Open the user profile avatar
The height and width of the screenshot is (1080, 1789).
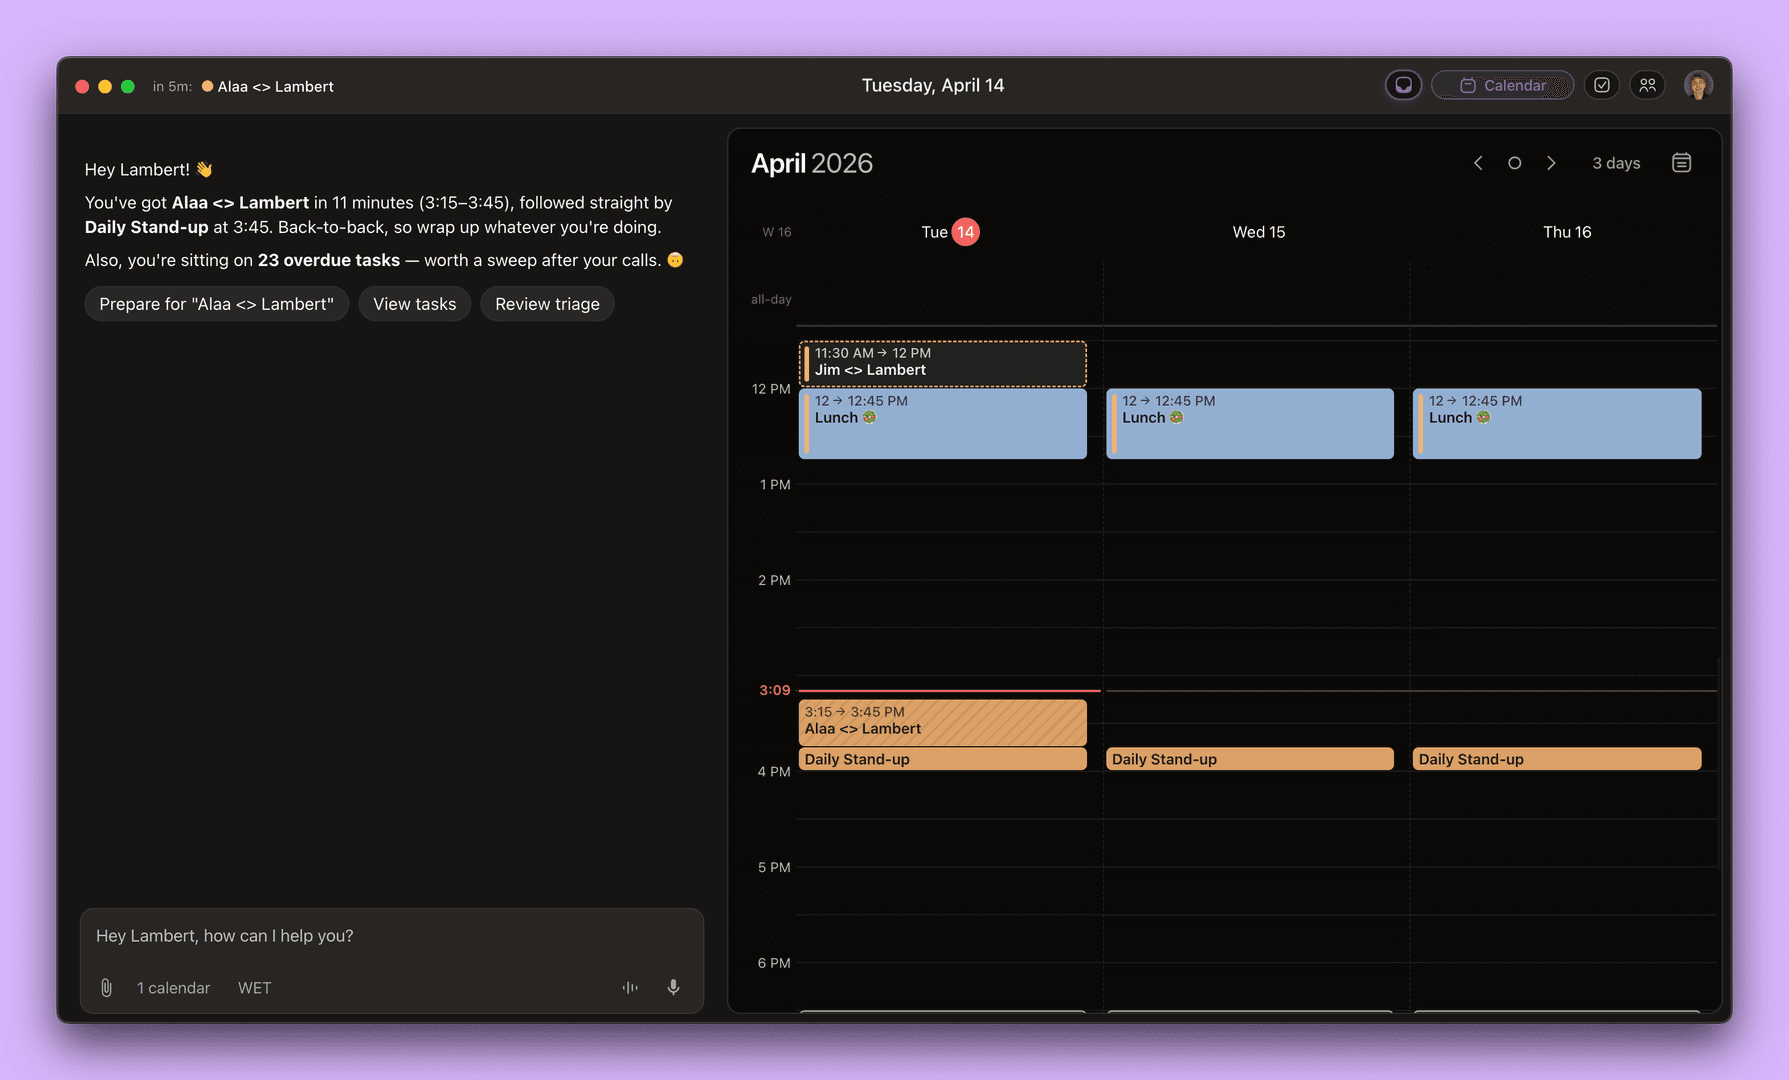click(x=1698, y=86)
